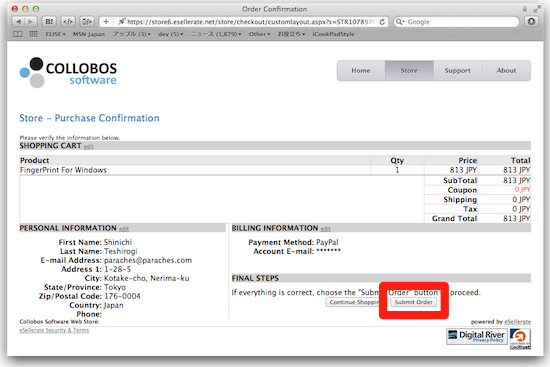The height and width of the screenshot is (367, 550).
Task: Reload the page with the refresh icon
Action: coord(382,22)
